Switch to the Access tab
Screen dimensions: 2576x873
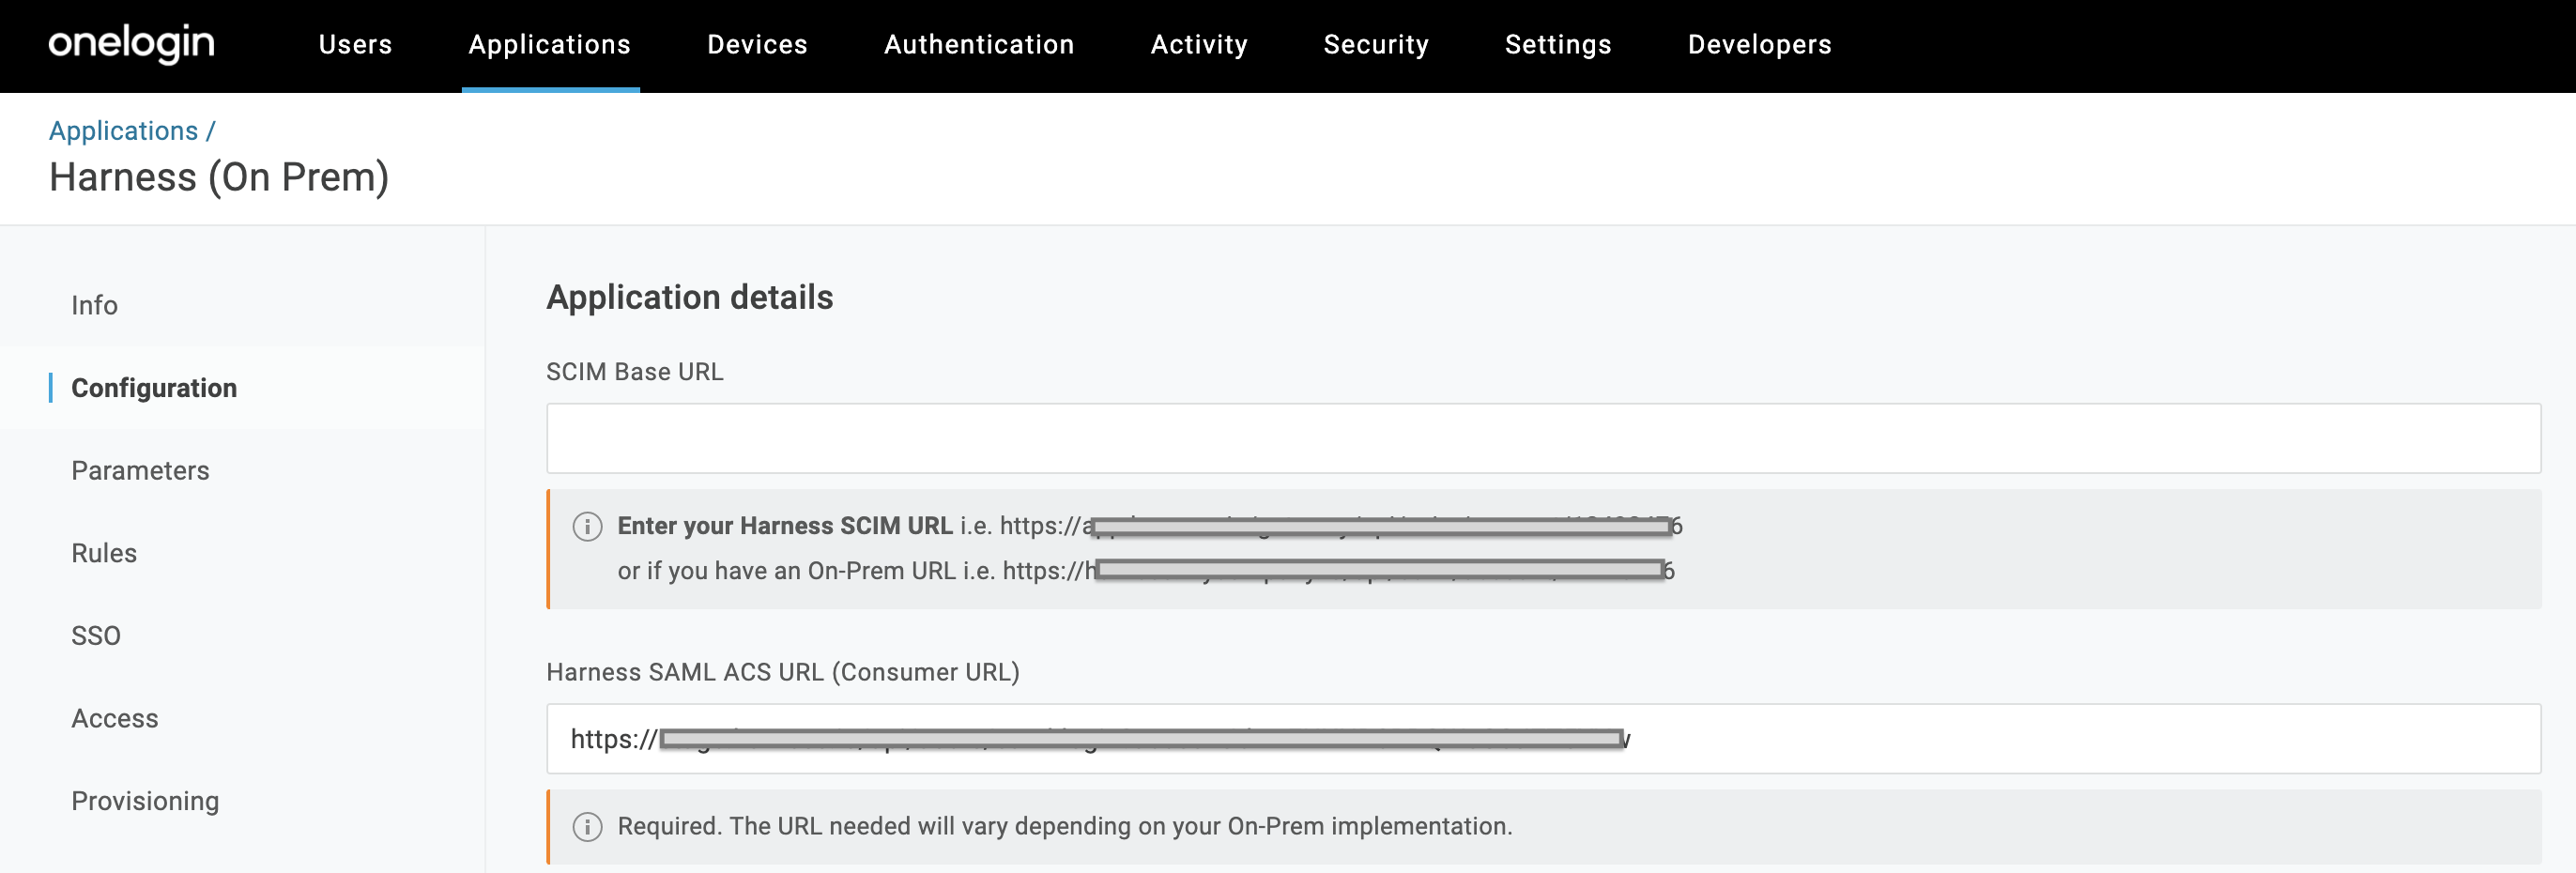point(115,719)
